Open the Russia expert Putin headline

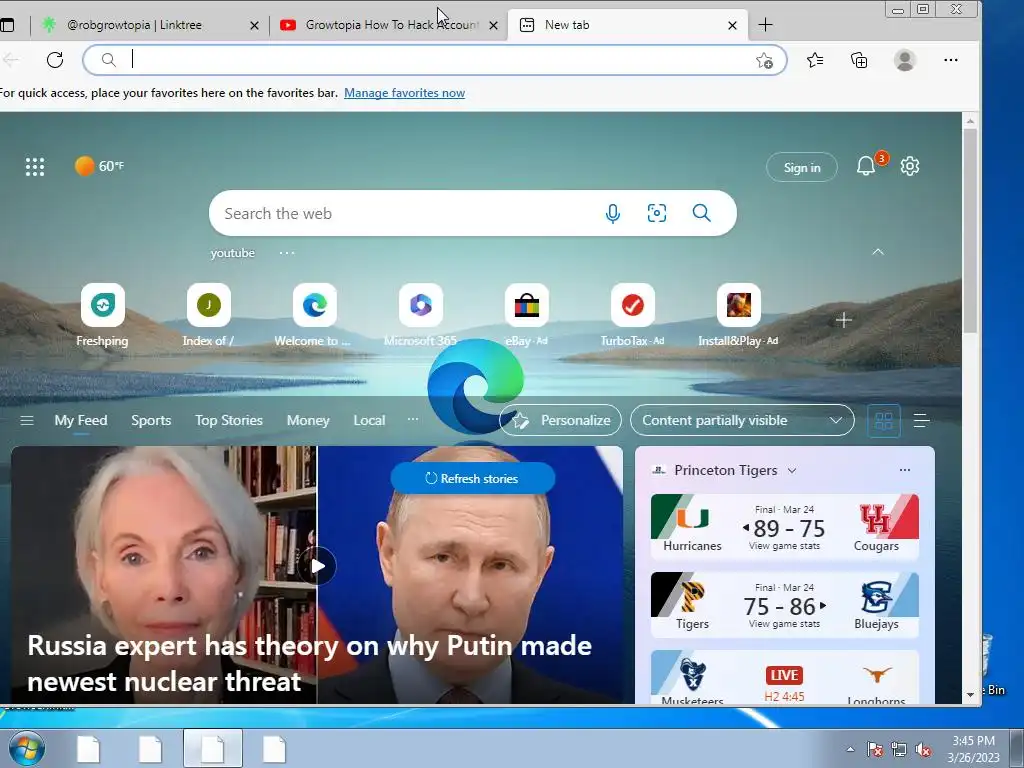310,663
